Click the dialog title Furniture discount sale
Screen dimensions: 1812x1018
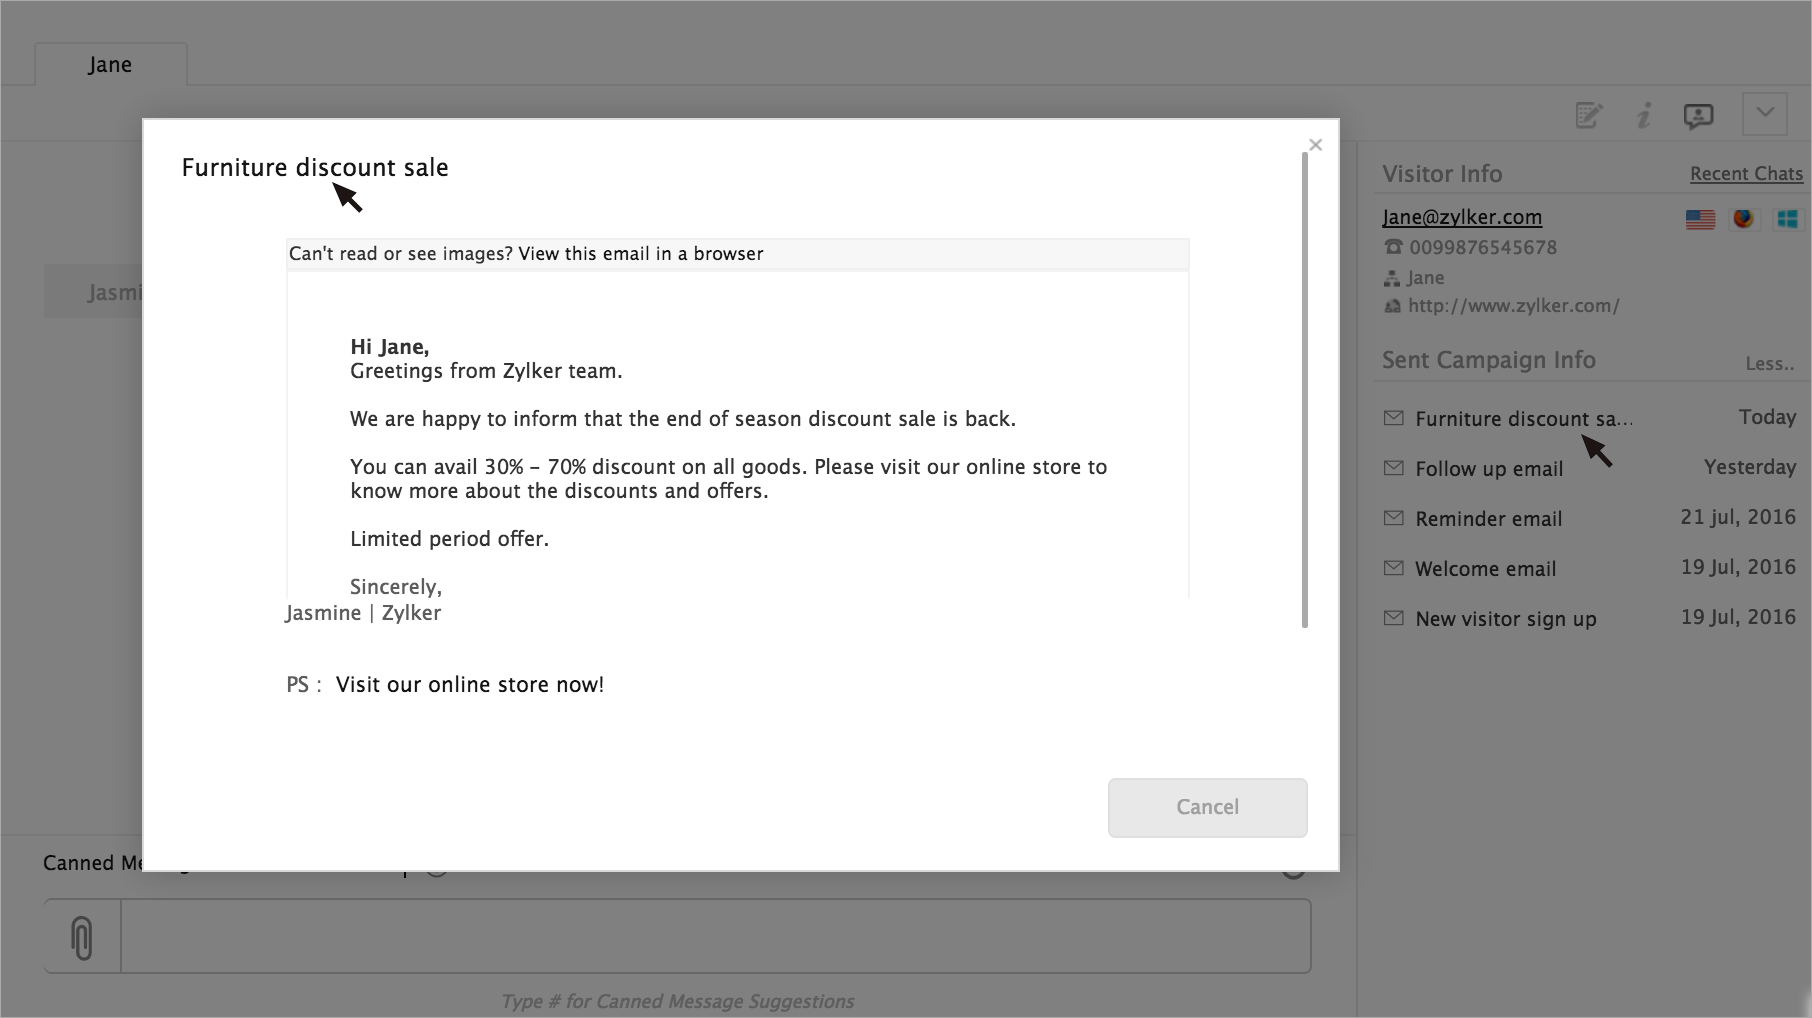315,167
